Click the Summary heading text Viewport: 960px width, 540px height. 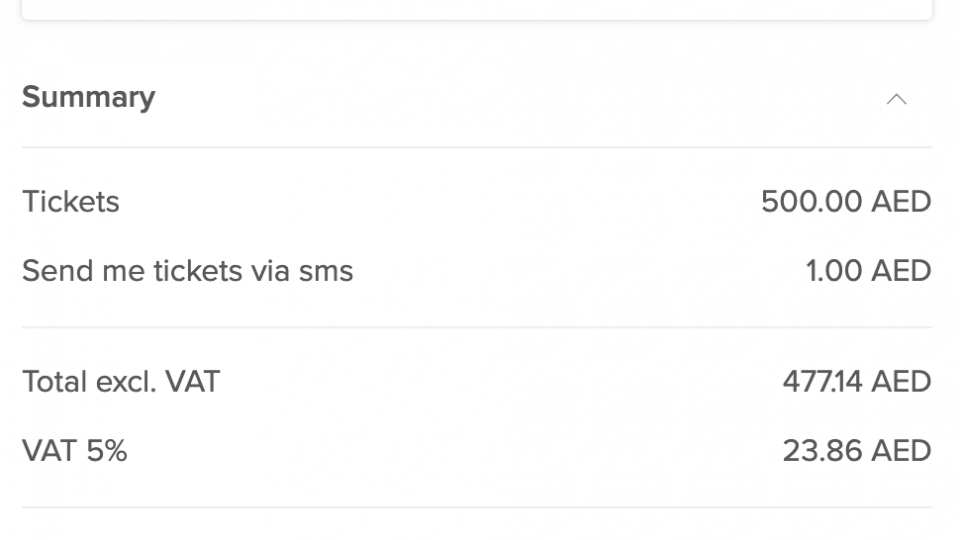point(88,97)
